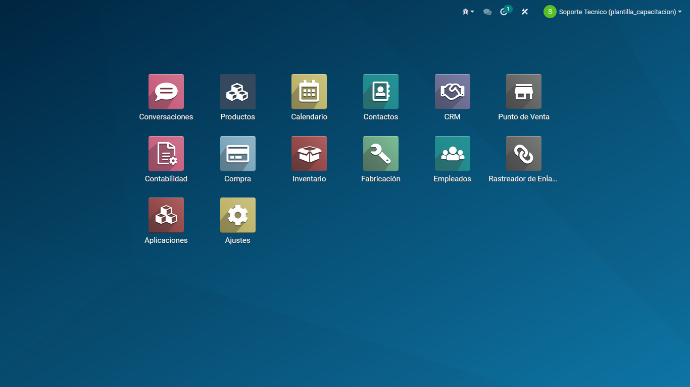Open the Productos app
Viewport: 690px width, 387px height.
pos(238,92)
